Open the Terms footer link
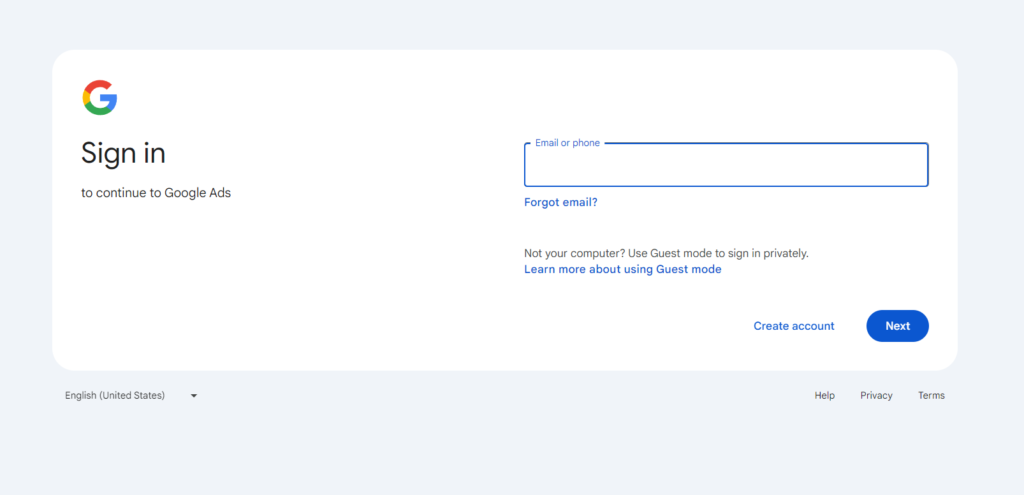1024x495 pixels. tap(931, 396)
